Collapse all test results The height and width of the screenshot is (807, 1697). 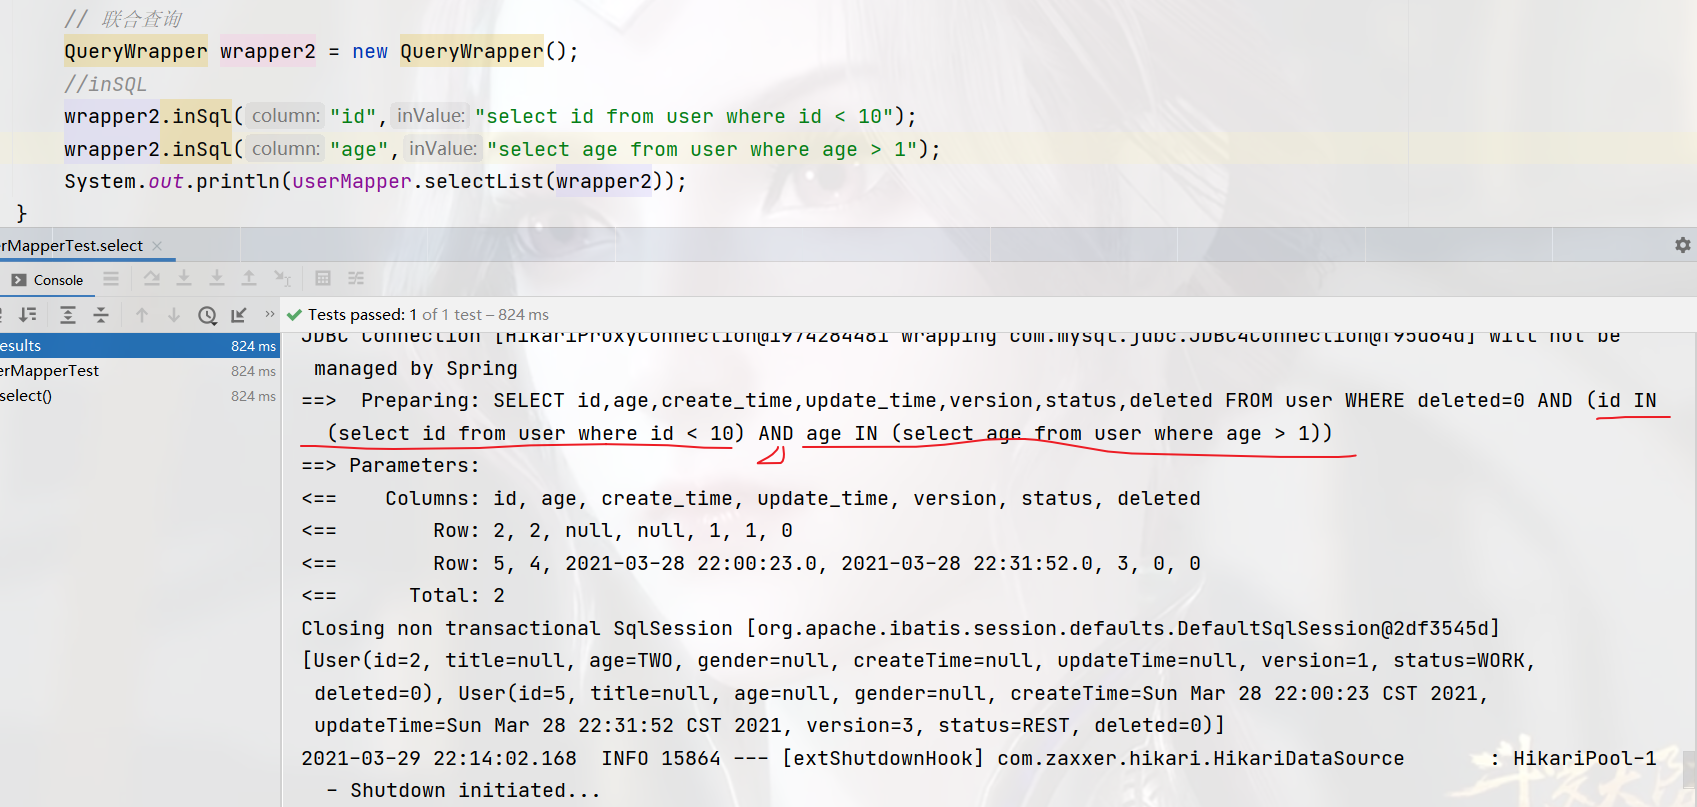[101, 315]
